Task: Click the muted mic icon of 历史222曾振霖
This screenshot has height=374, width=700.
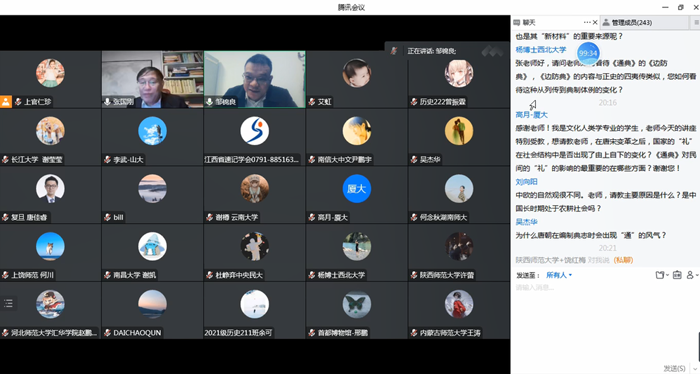Action: pyautogui.click(x=414, y=102)
